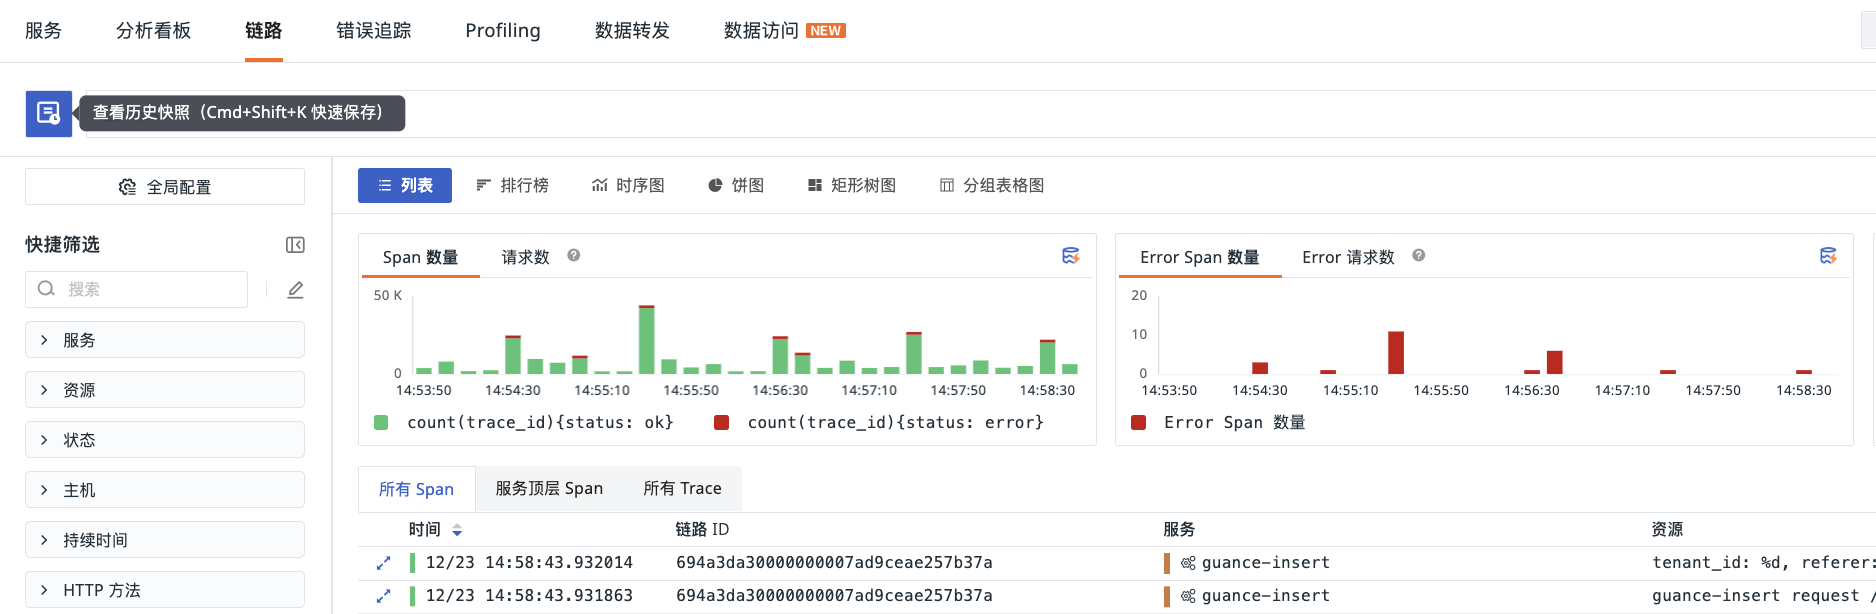This screenshot has width=1876, height=614.
Task: Click trace ID in the 14:58:43.932014 row
Action: point(834,563)
